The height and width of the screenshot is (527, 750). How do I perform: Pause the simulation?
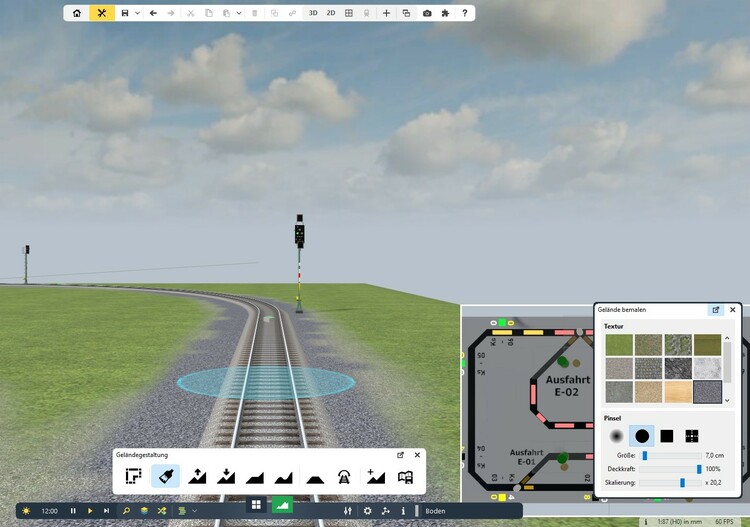(73, 511)
